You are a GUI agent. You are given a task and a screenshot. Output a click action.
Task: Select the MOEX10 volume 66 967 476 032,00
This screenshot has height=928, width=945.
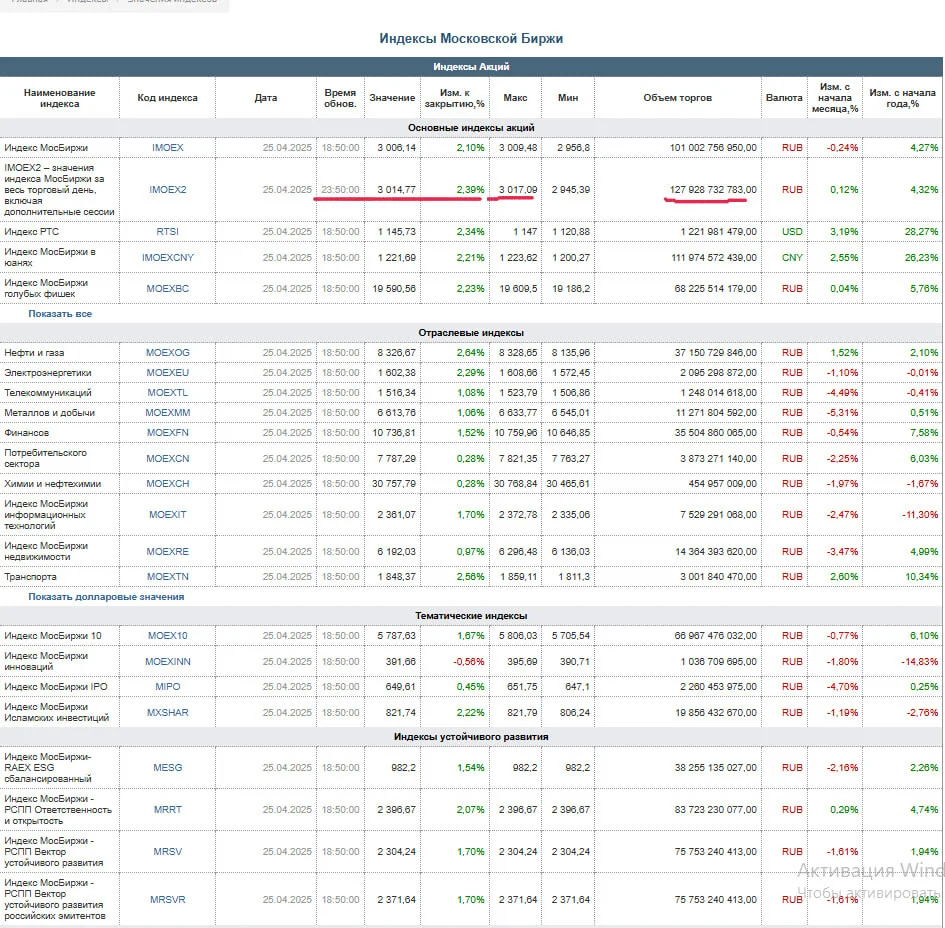pos(715,636)
